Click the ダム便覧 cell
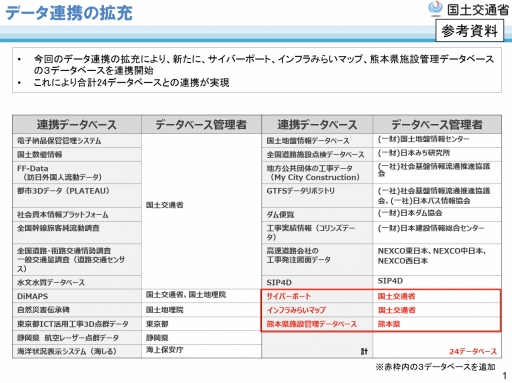The image size is (512, 383). tap(317, 215)
